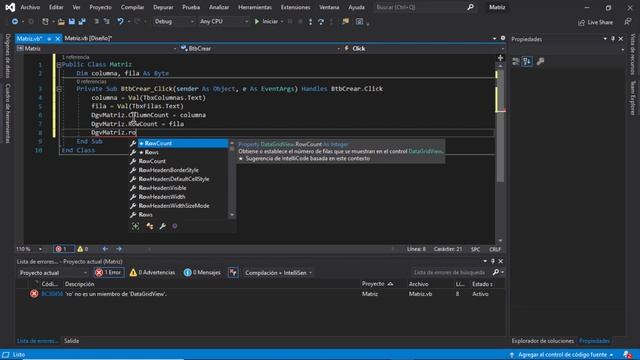This screenshot has height=360, width=640.
Task: Go to next issue with right arrow
Action: [x=119, y=249]
